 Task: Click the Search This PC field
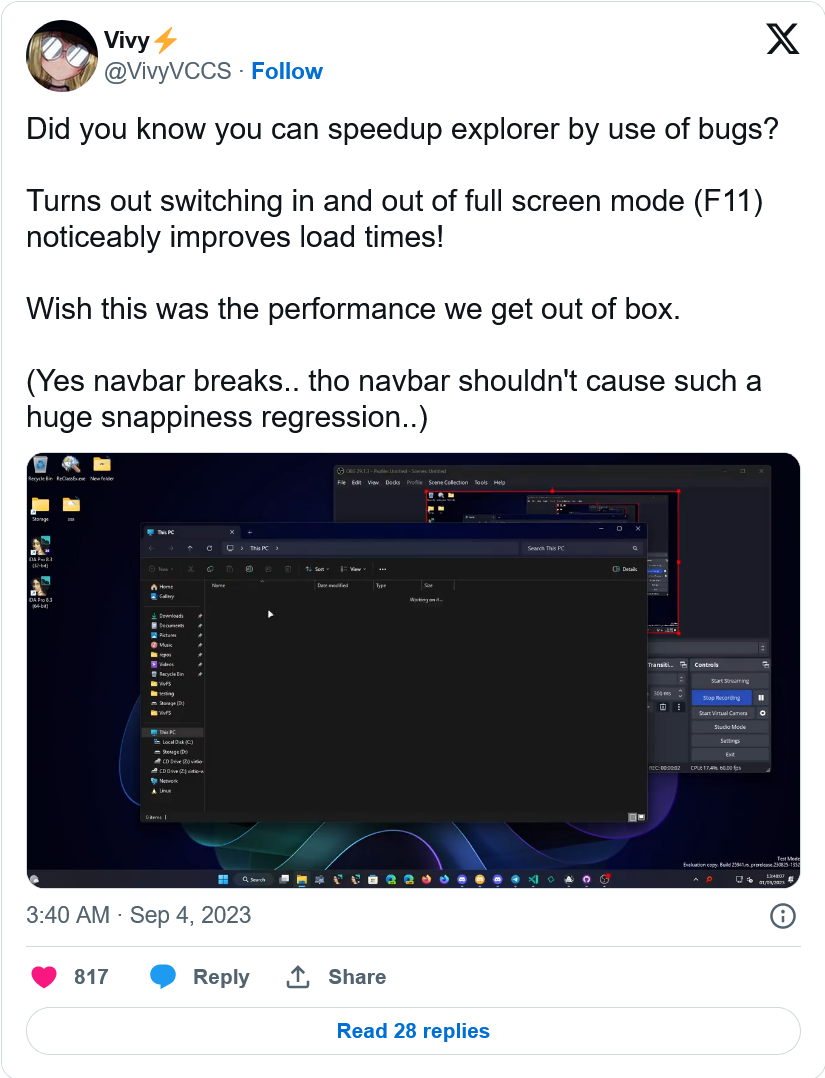581,549
